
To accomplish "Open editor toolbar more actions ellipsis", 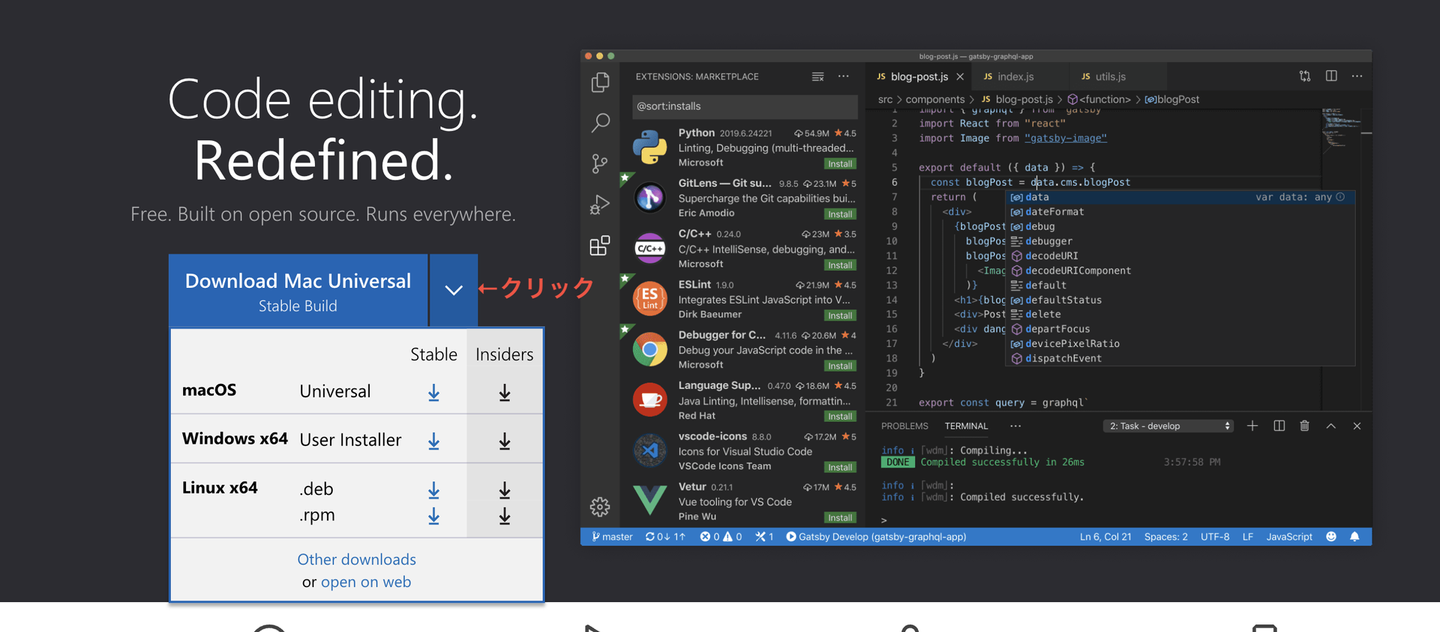I will (x=1356, y=76).
